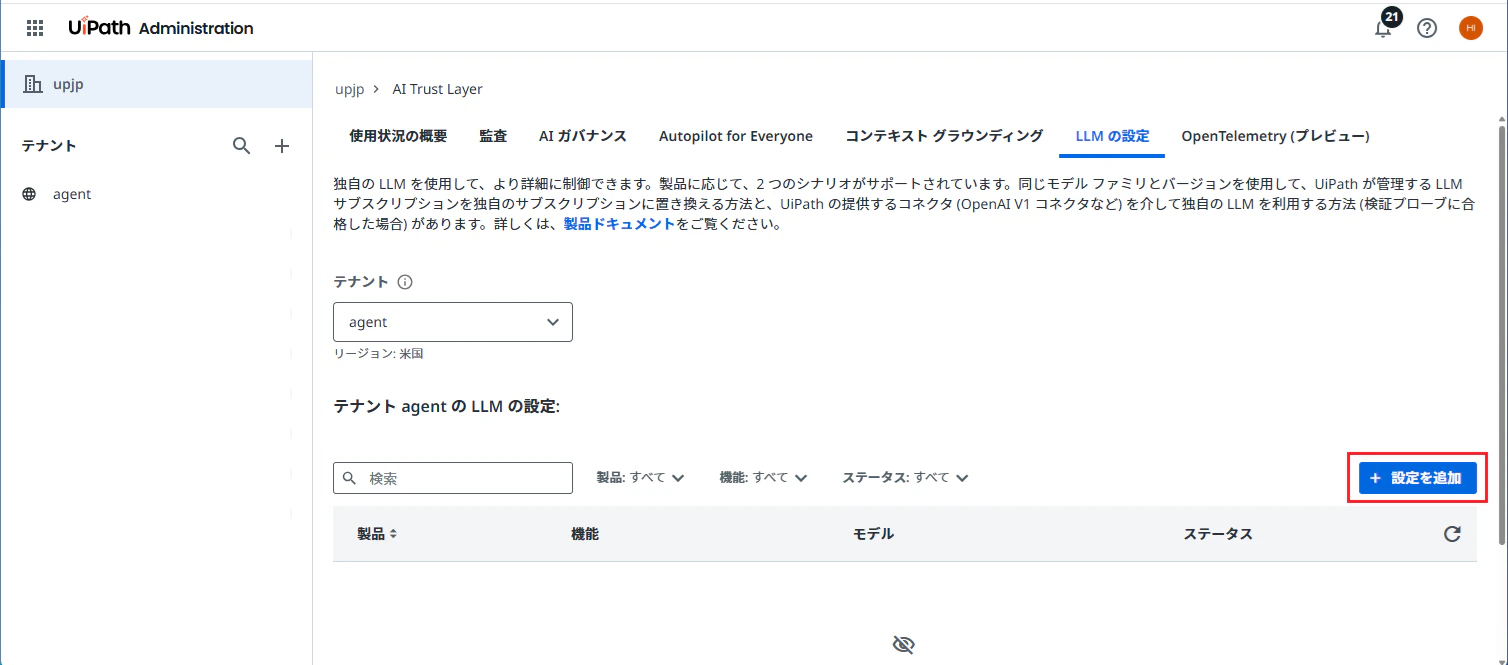Expand the ステータス: すべて filter
Image resolution: width=1508 pixels, height=665 pixels.
point(905,478)
